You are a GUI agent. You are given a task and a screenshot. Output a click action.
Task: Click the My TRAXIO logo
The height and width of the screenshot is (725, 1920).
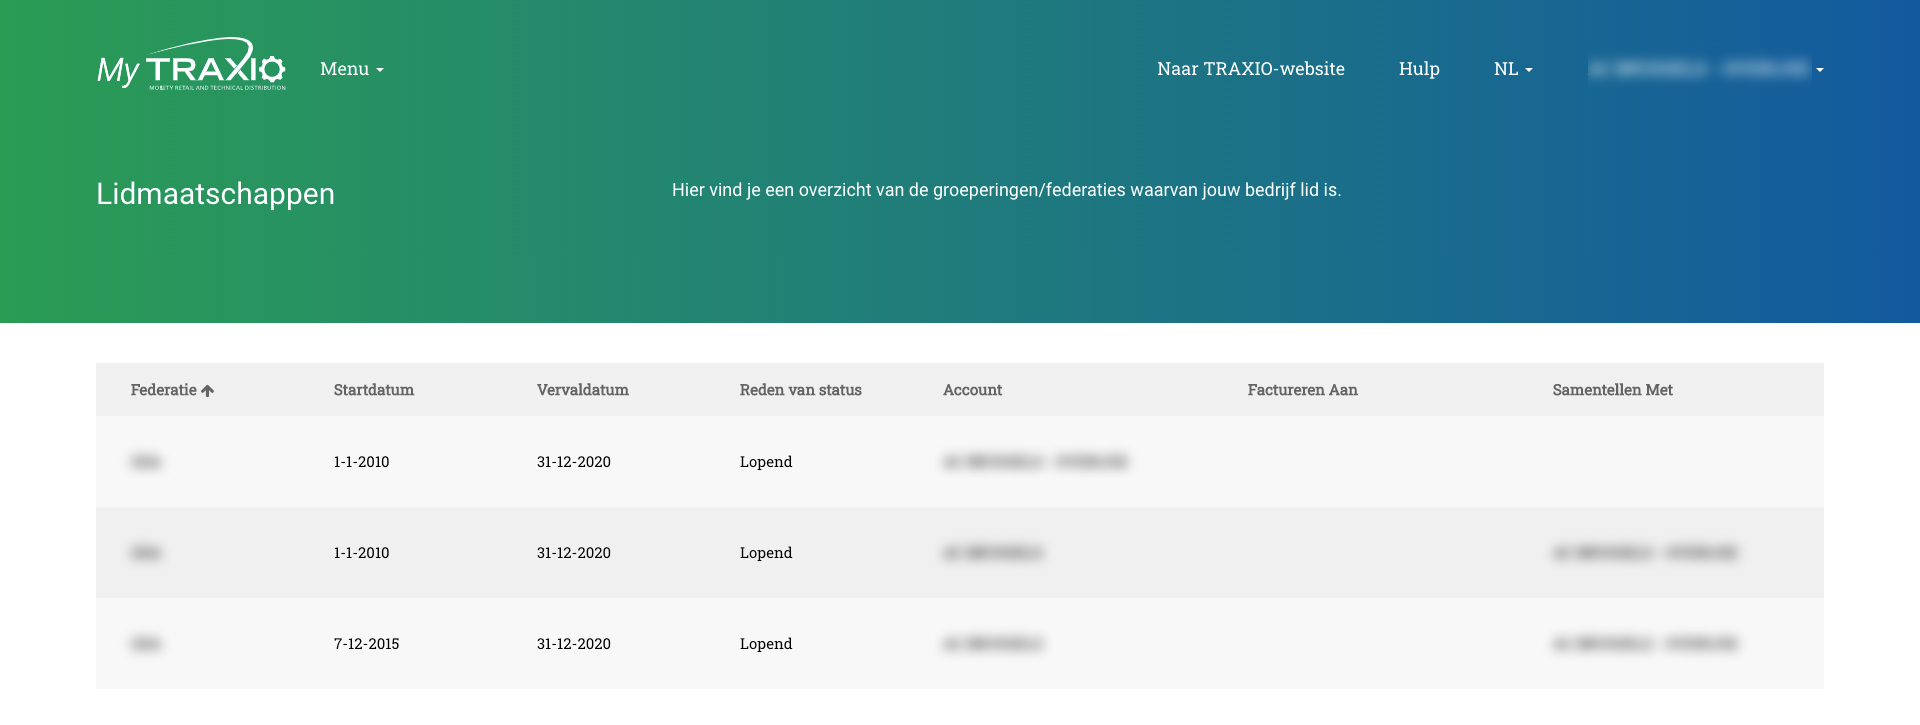click(x=191, y=66)
